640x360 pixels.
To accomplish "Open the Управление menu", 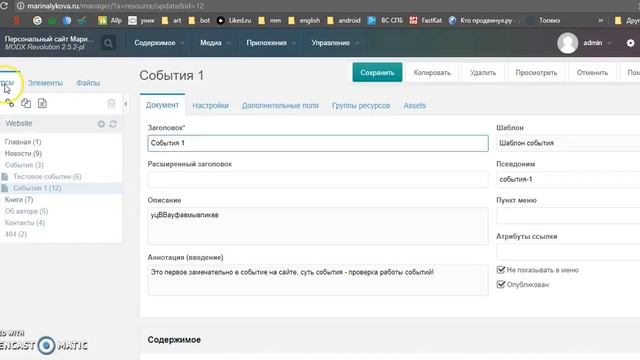I will (x=335, y=43).
